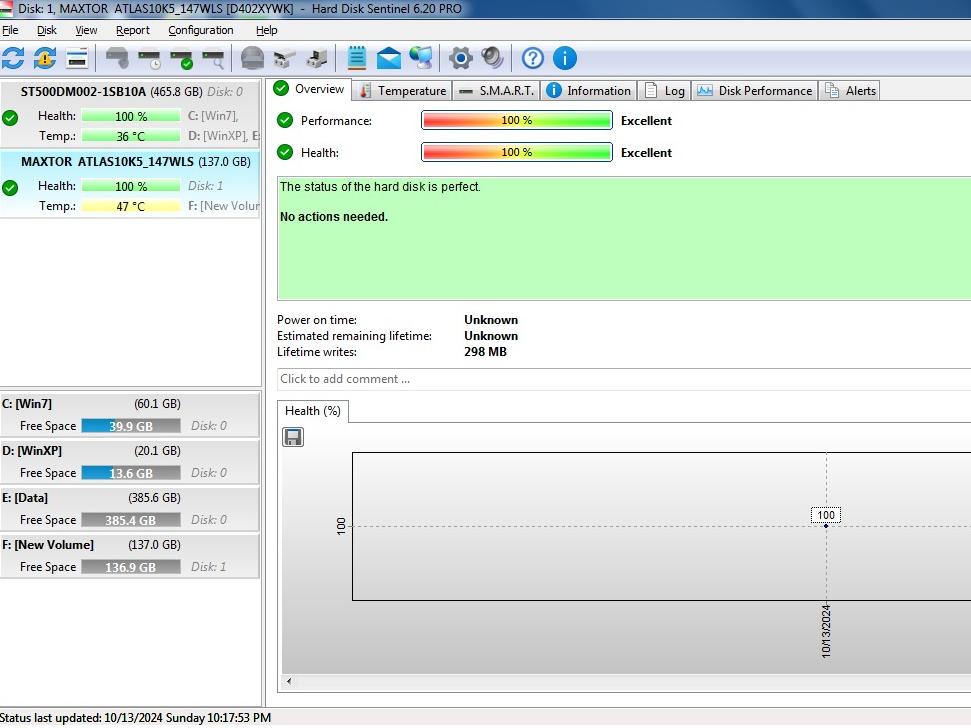The image size is (971, 728).
Task: Select the ST500DM002-1SB10A disk entry
Action: point(130,114)
